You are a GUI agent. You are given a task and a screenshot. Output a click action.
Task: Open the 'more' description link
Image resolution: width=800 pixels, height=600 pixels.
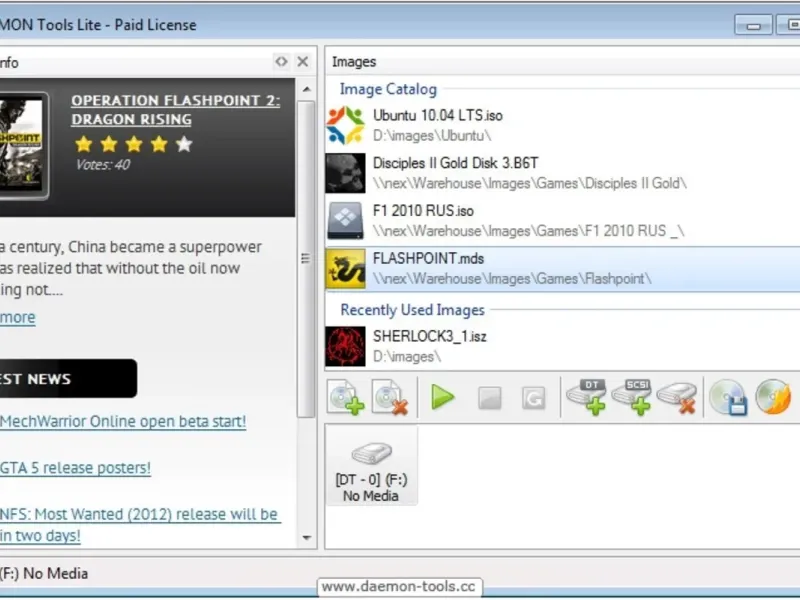[x=18, y=317]
